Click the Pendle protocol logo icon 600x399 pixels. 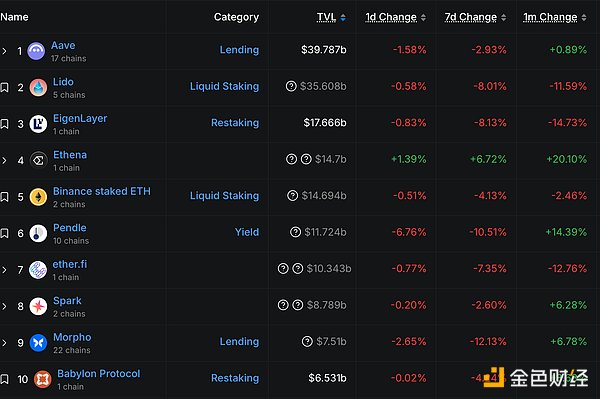tap(38, 233)
